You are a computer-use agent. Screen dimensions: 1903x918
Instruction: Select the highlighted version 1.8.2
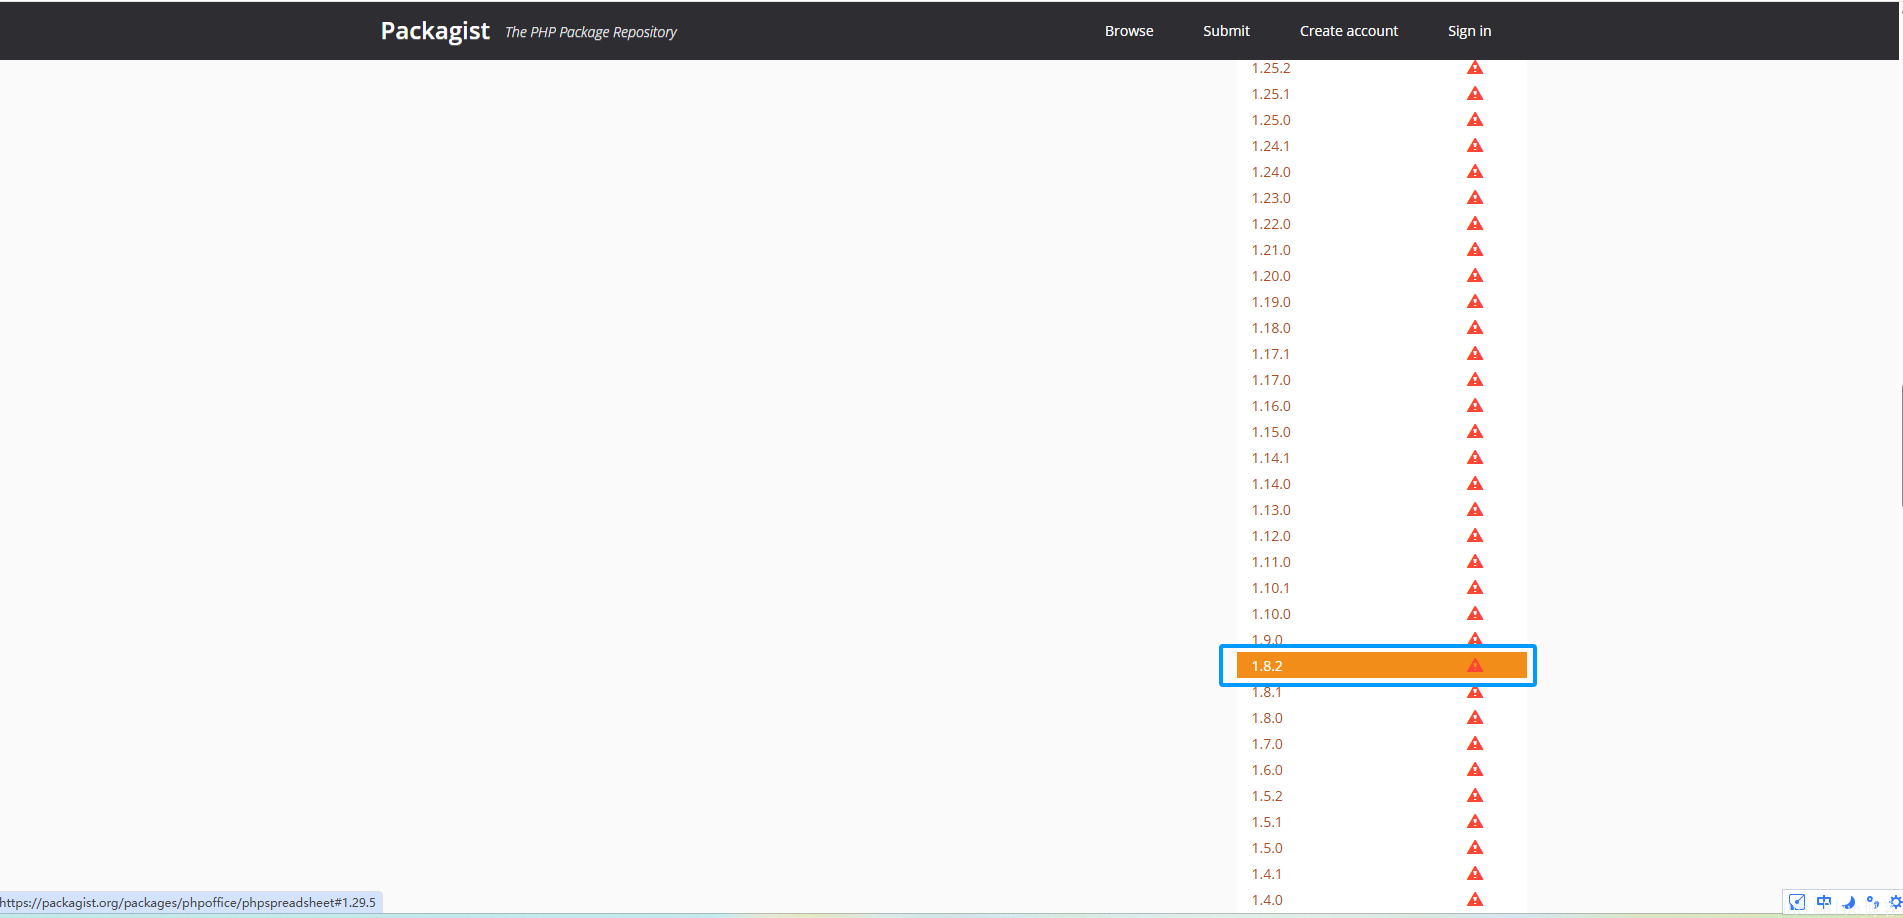pyautogui.click(x=1268, y=665)
